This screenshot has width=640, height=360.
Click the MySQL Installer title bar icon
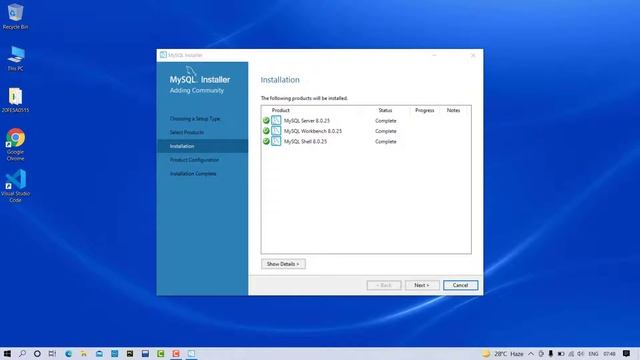[163, 55]
